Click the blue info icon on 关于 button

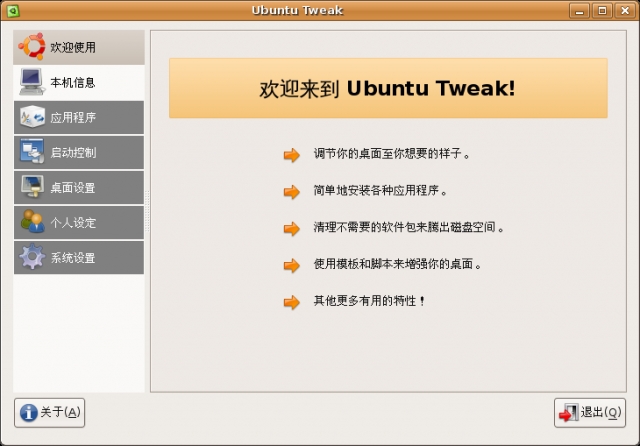[x=29, y=413]
